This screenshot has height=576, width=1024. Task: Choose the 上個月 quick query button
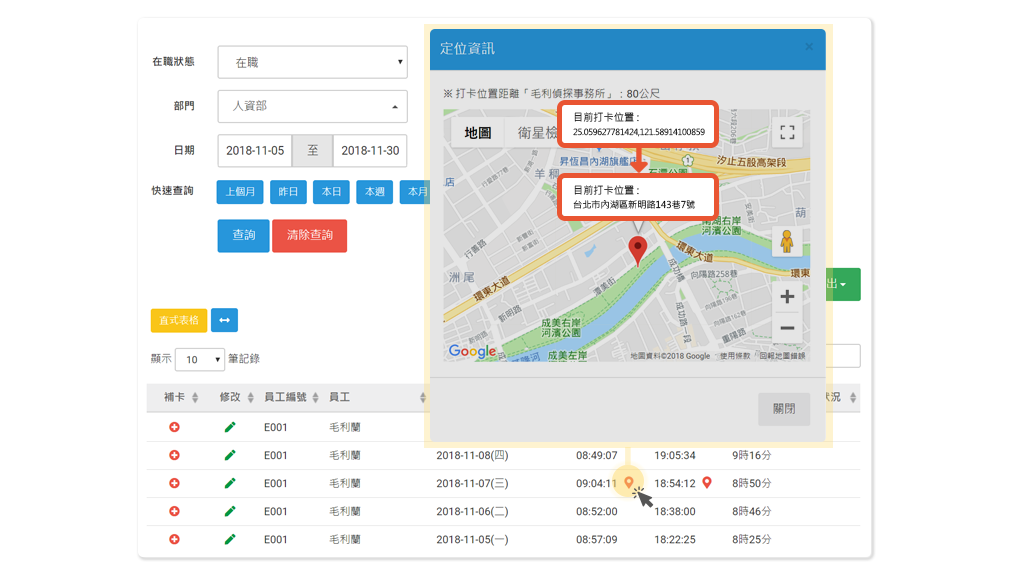point(240,192)
